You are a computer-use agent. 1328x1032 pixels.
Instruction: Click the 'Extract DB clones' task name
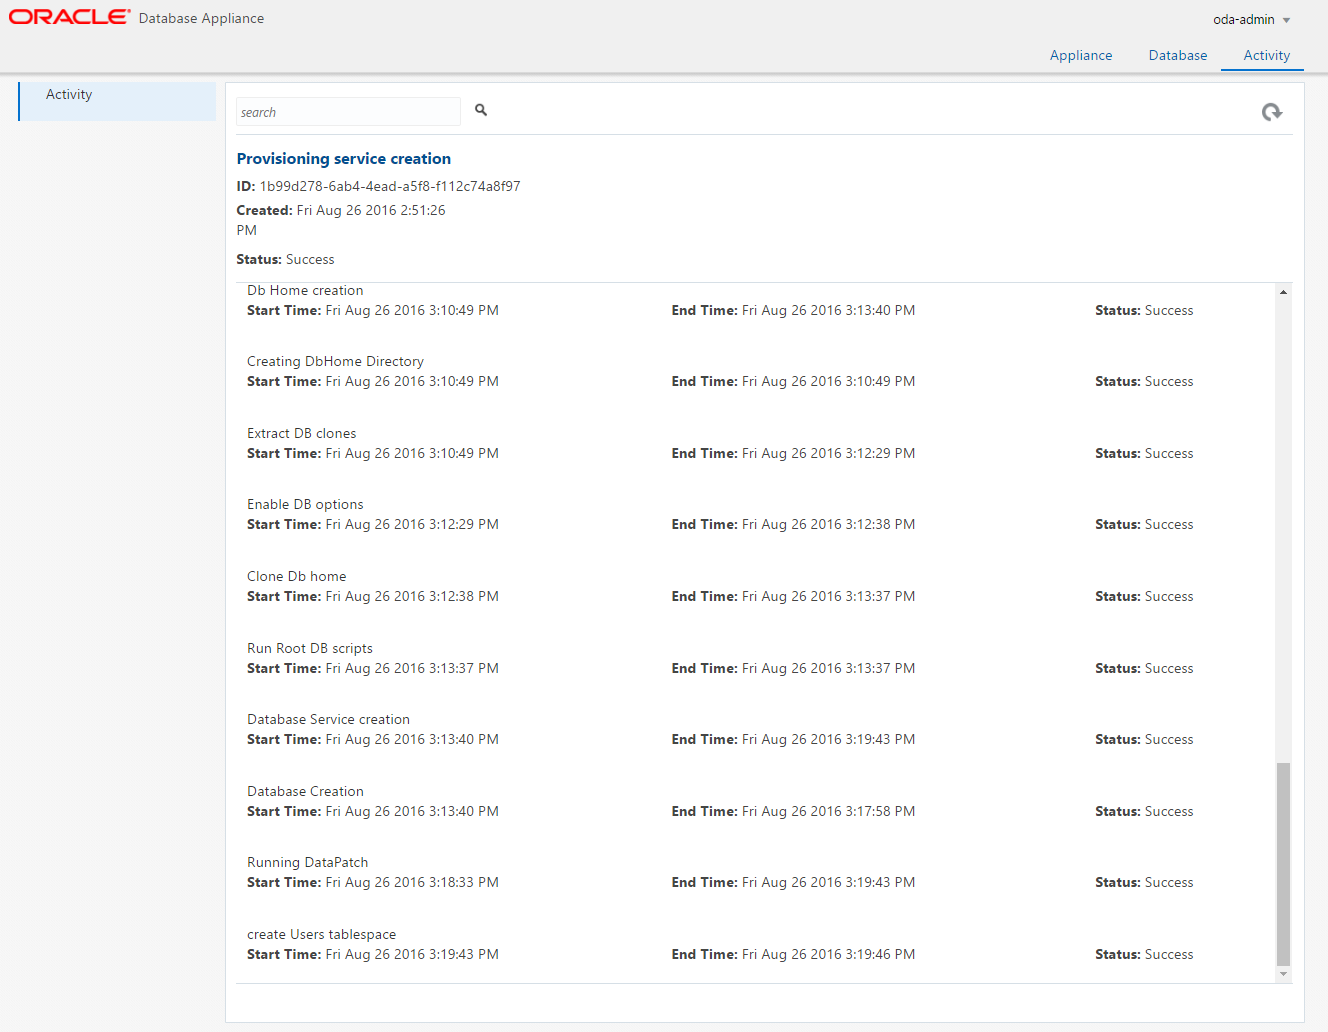pos(301,433)
